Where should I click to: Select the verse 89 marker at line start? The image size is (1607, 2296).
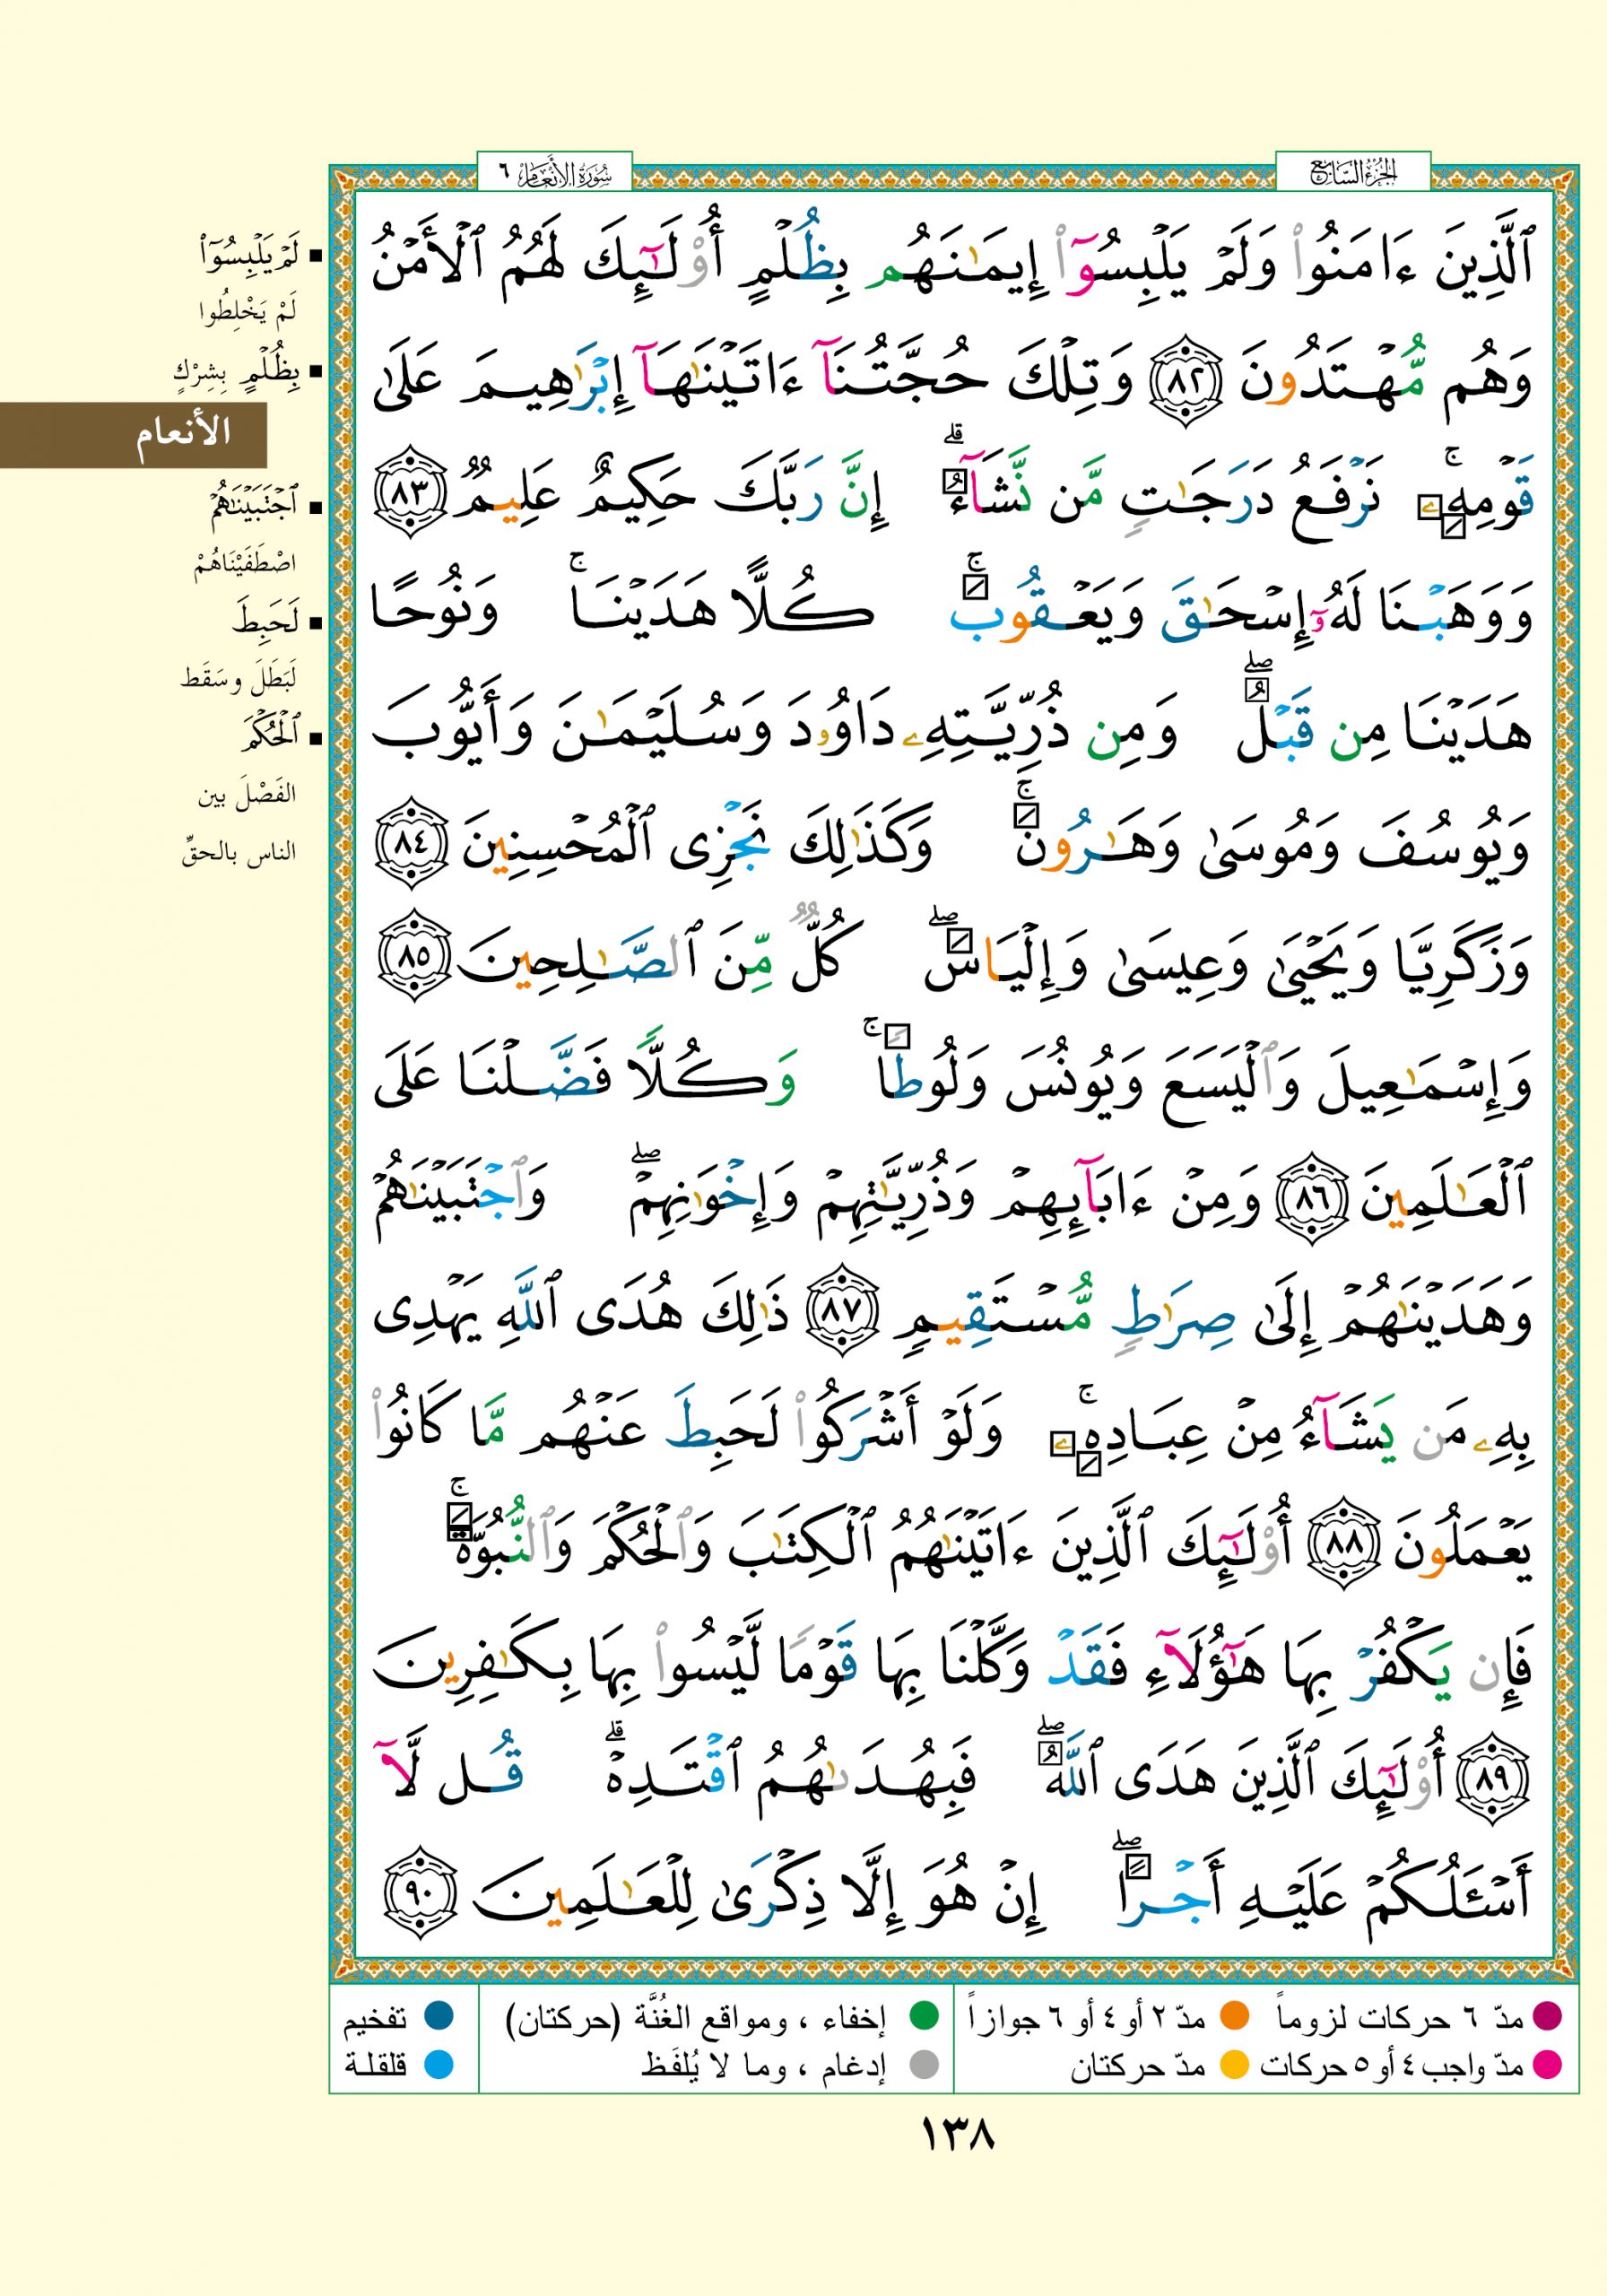[1492, 1778]
